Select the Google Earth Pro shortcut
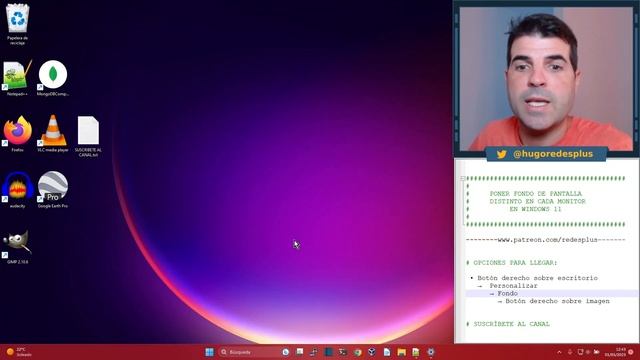The image size is (640, 360). 53,190
